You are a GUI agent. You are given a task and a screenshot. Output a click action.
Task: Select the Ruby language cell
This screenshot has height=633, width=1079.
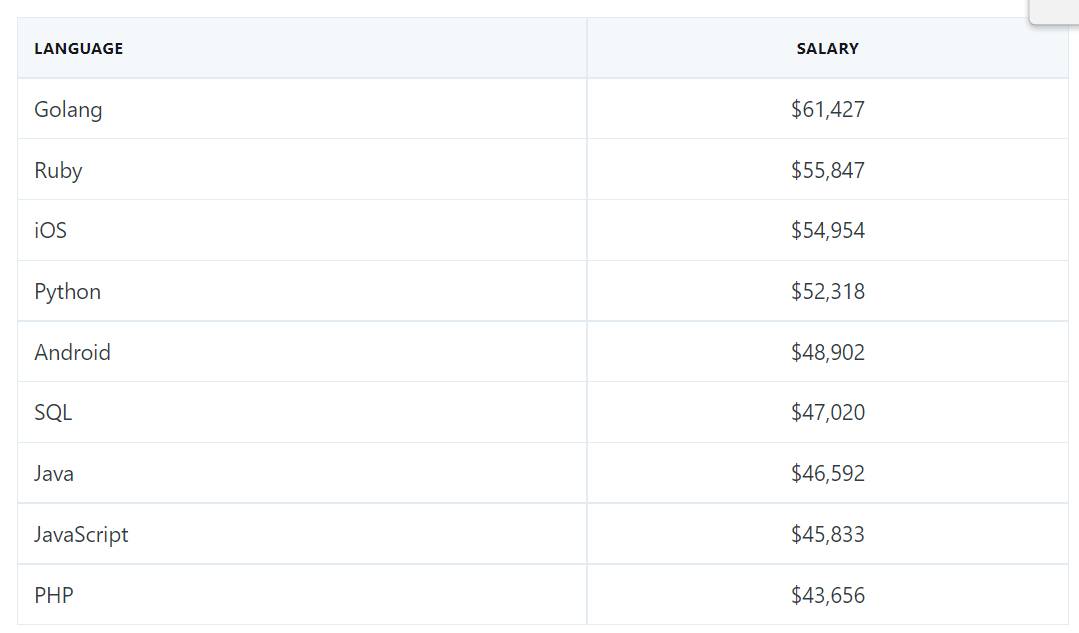(x=302, y=169)
